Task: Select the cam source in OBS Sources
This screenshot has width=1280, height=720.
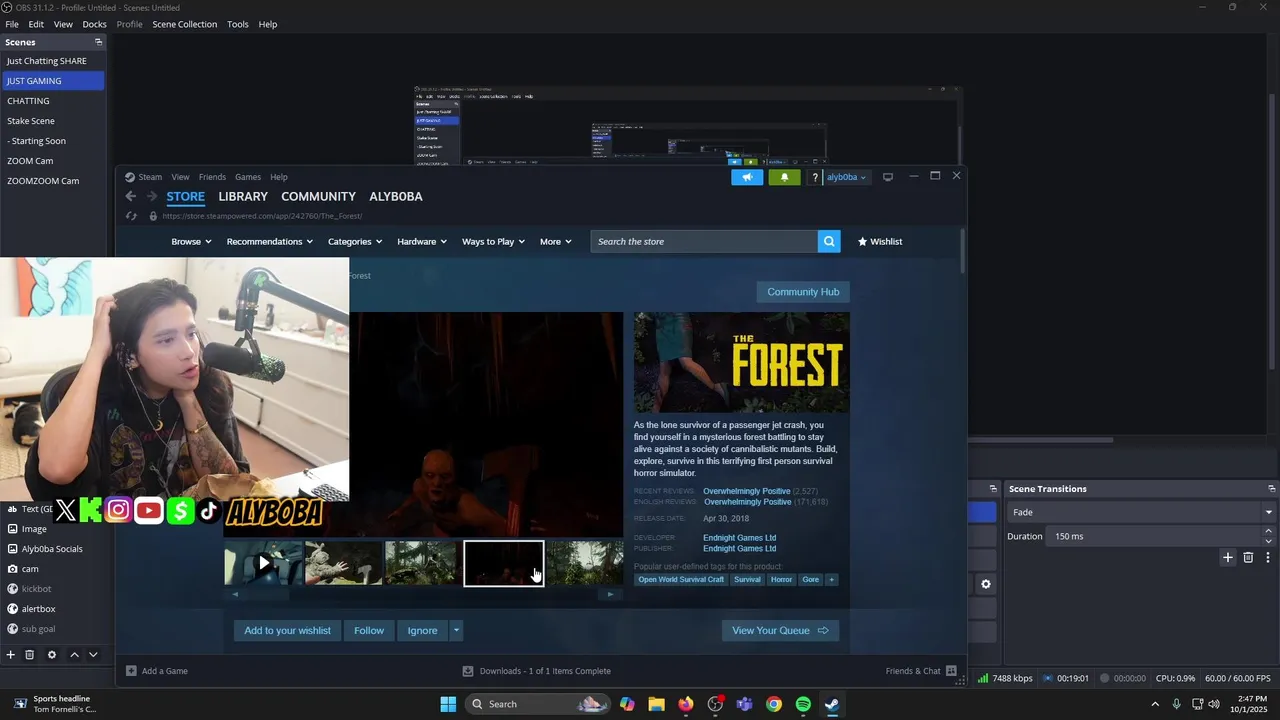Action: coord(30,569)
